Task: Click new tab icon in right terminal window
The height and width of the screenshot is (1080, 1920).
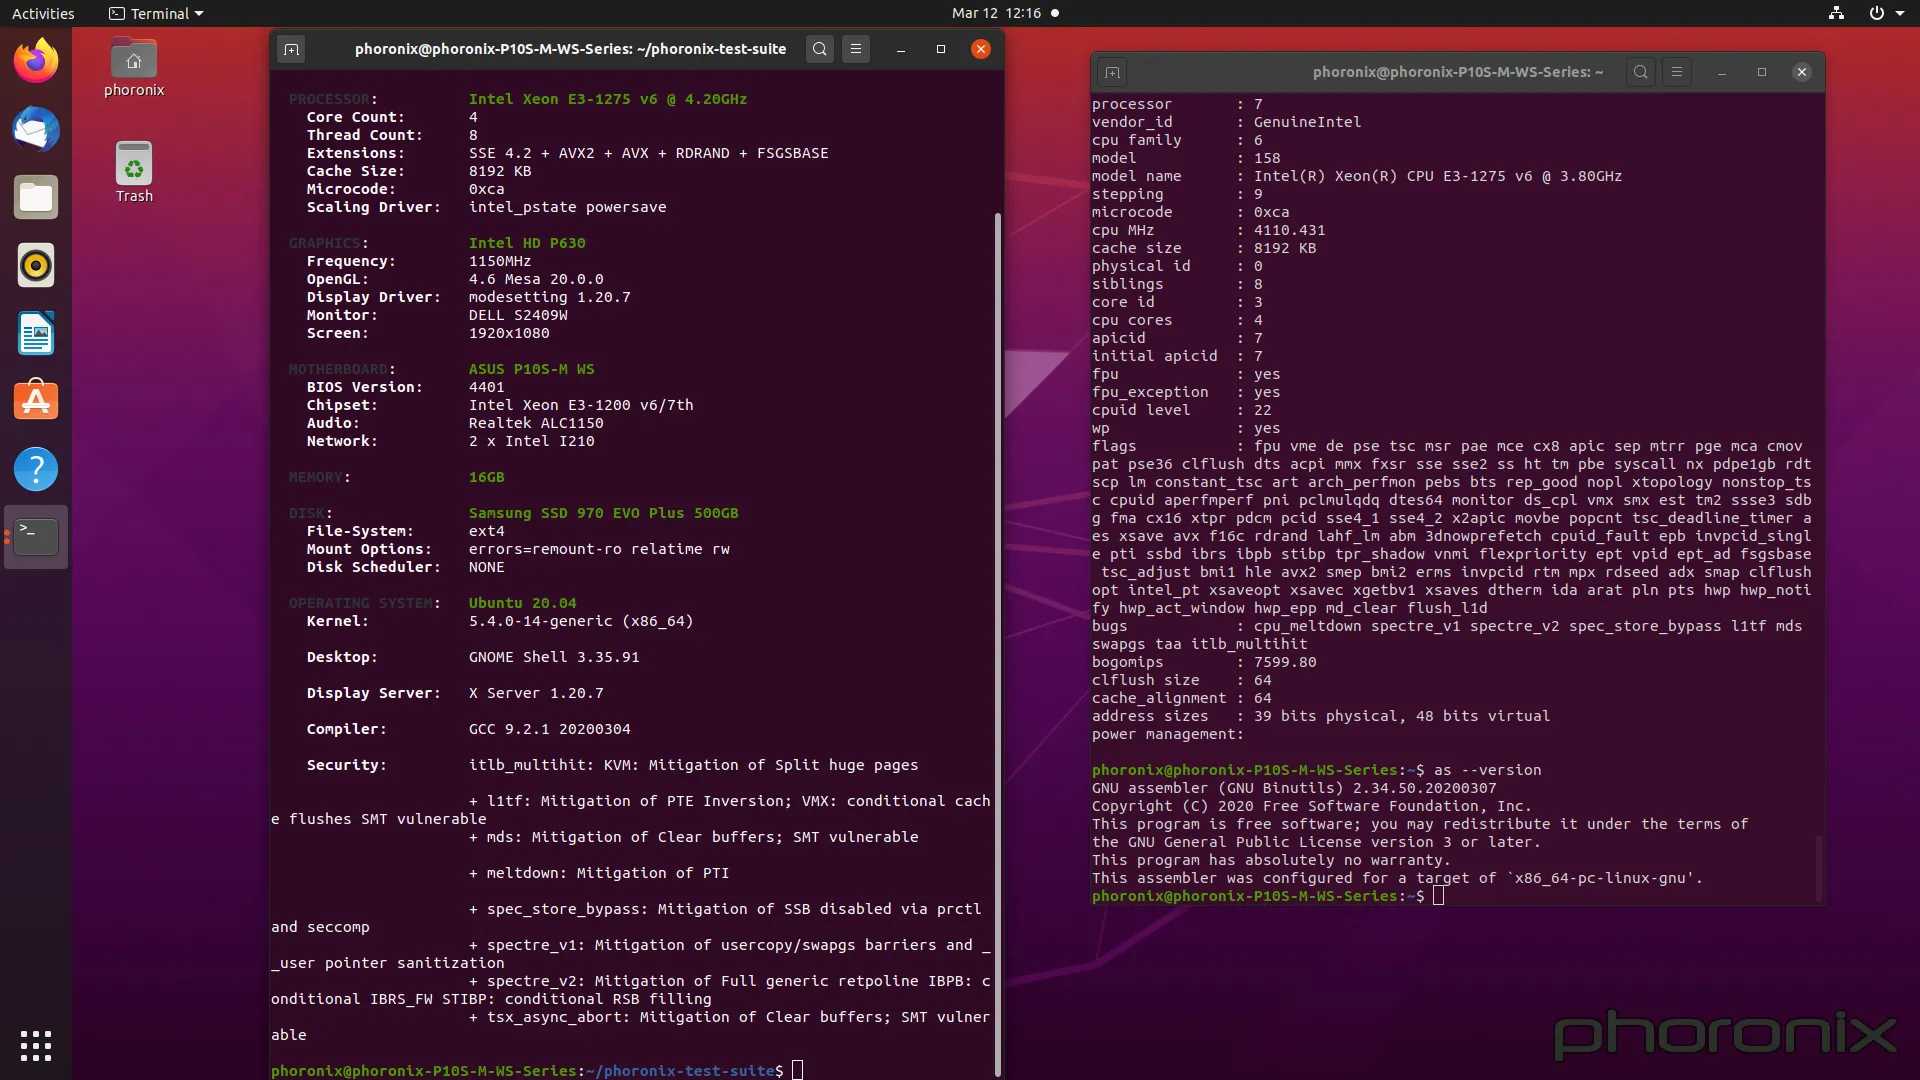Action: coord(1112,72)
